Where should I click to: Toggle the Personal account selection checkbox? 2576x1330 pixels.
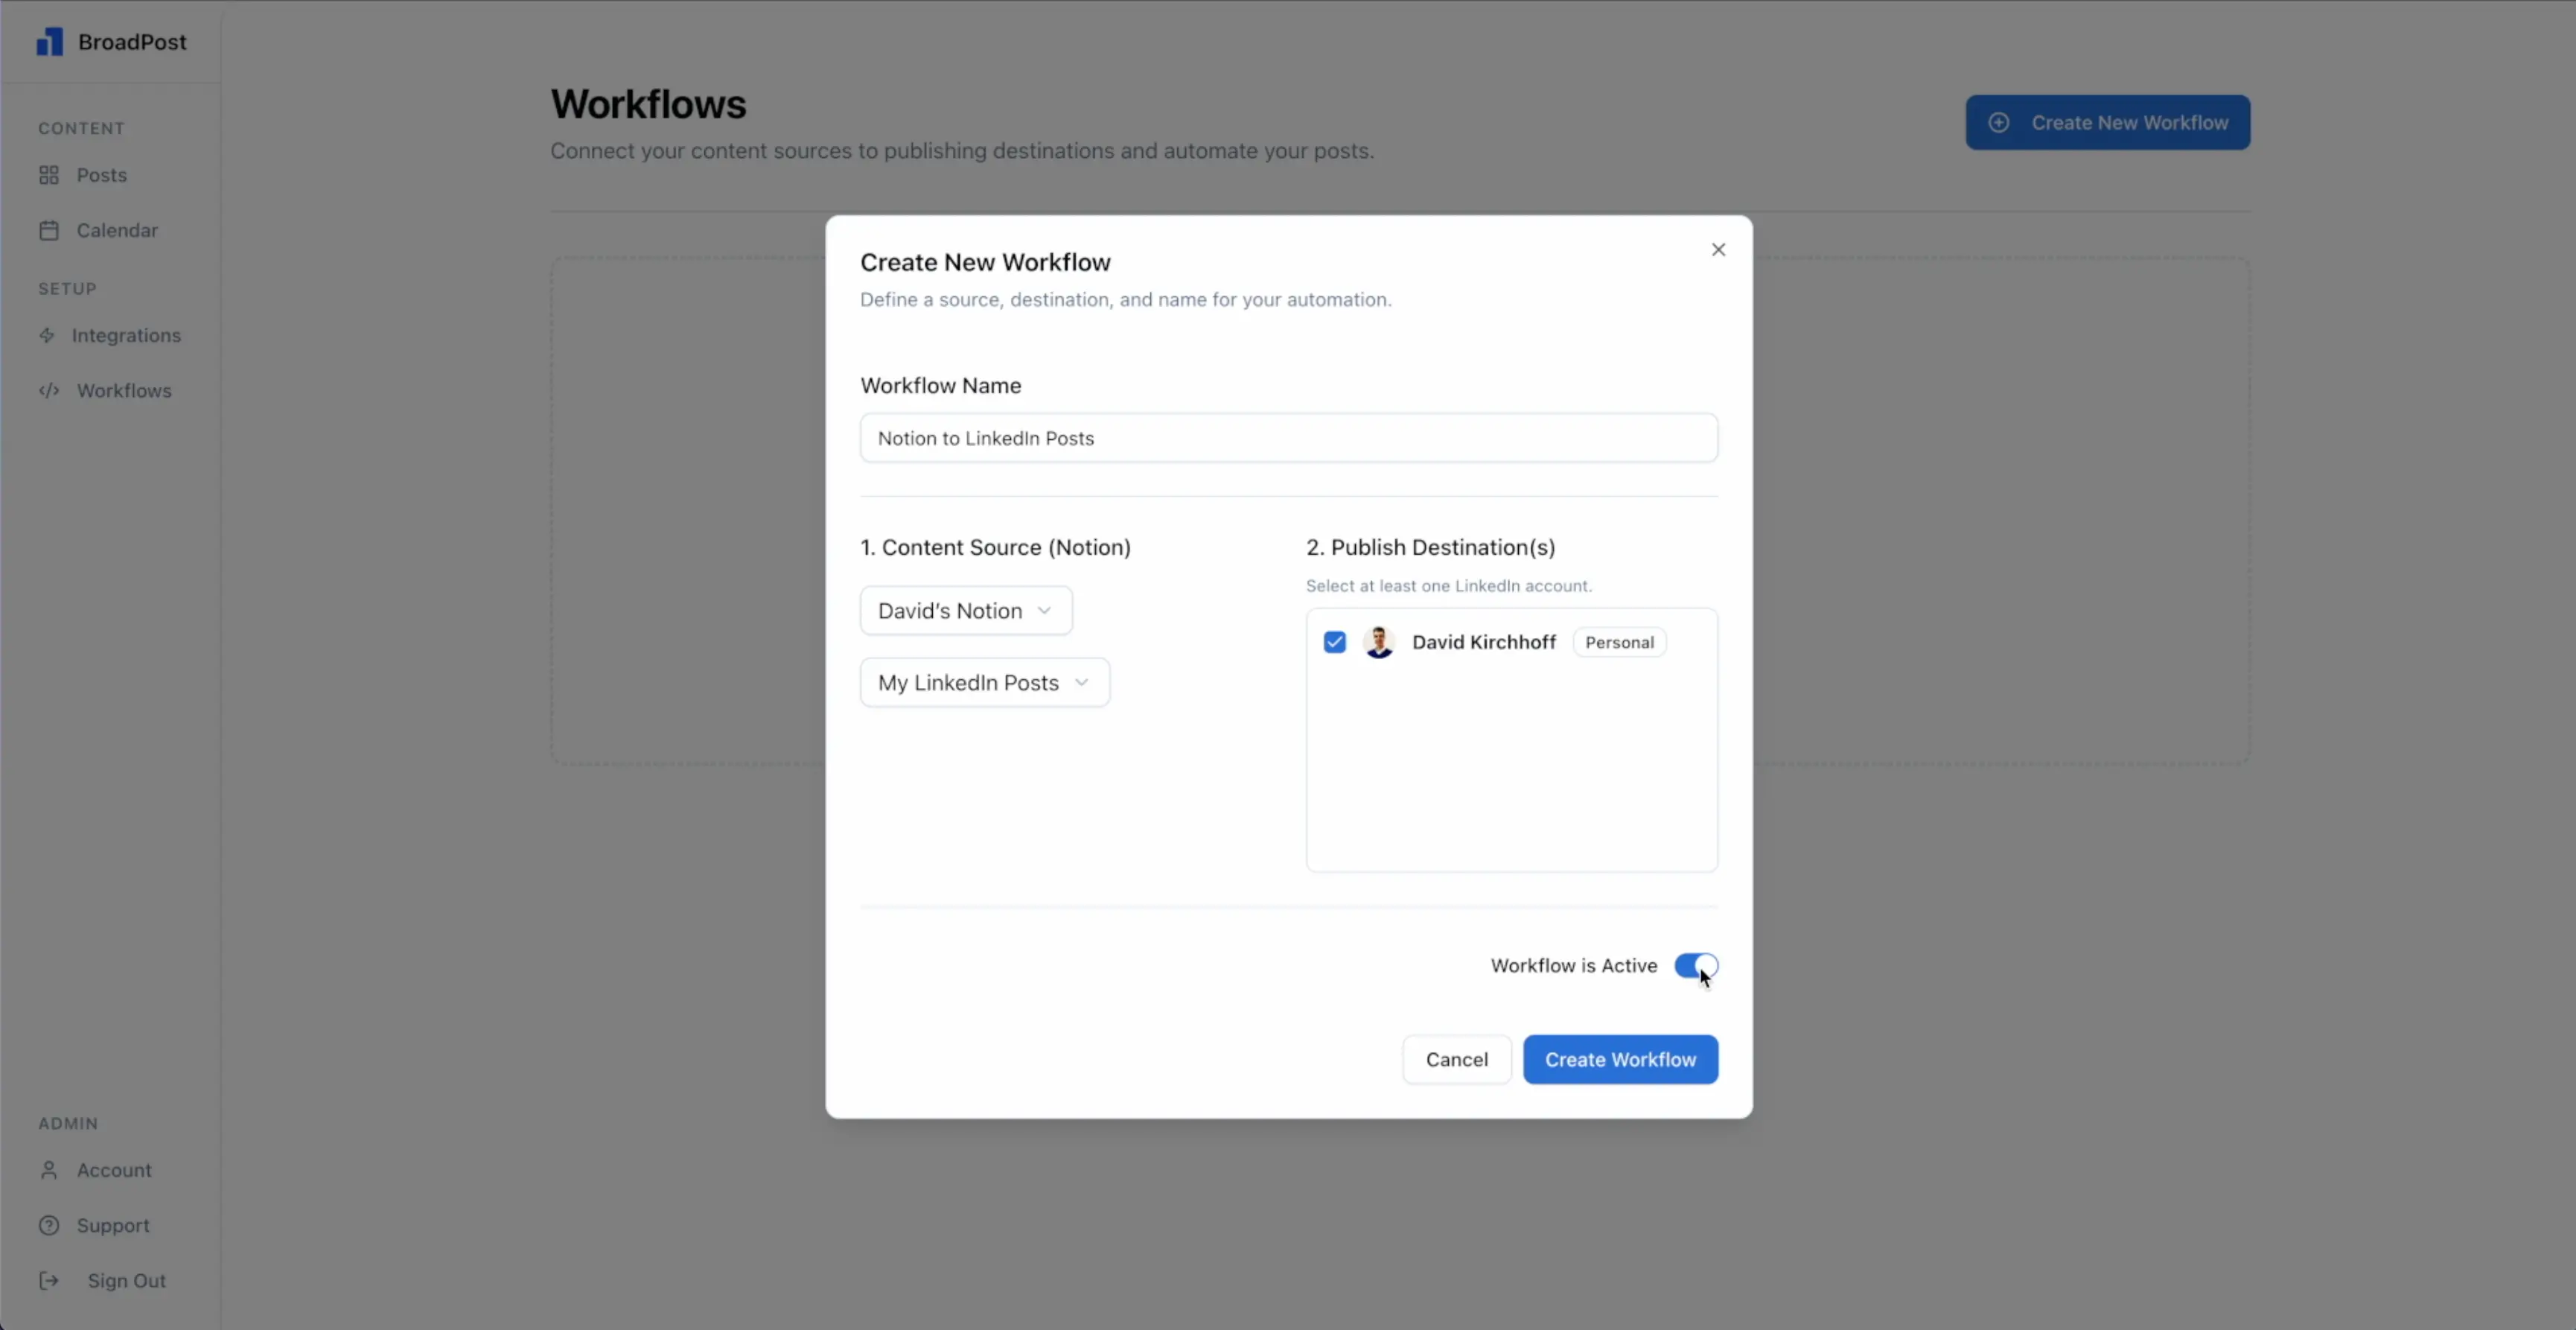pos(1334,642)
